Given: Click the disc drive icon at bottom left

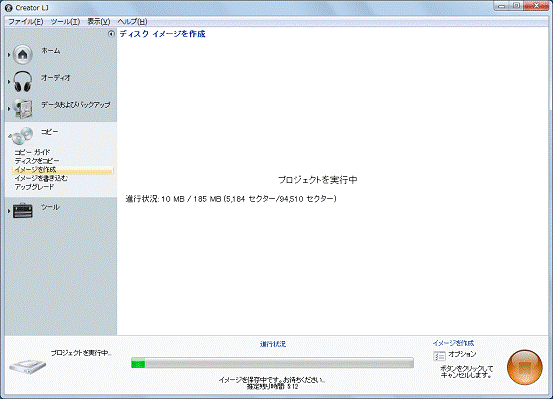Looking at the screenshot, I should 28,367.
